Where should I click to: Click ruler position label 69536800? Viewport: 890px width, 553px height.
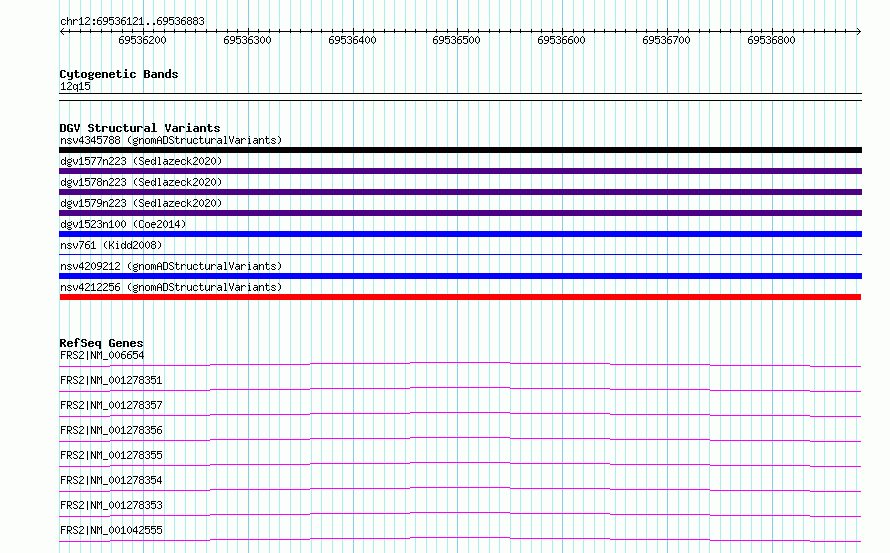click(771, 40)
